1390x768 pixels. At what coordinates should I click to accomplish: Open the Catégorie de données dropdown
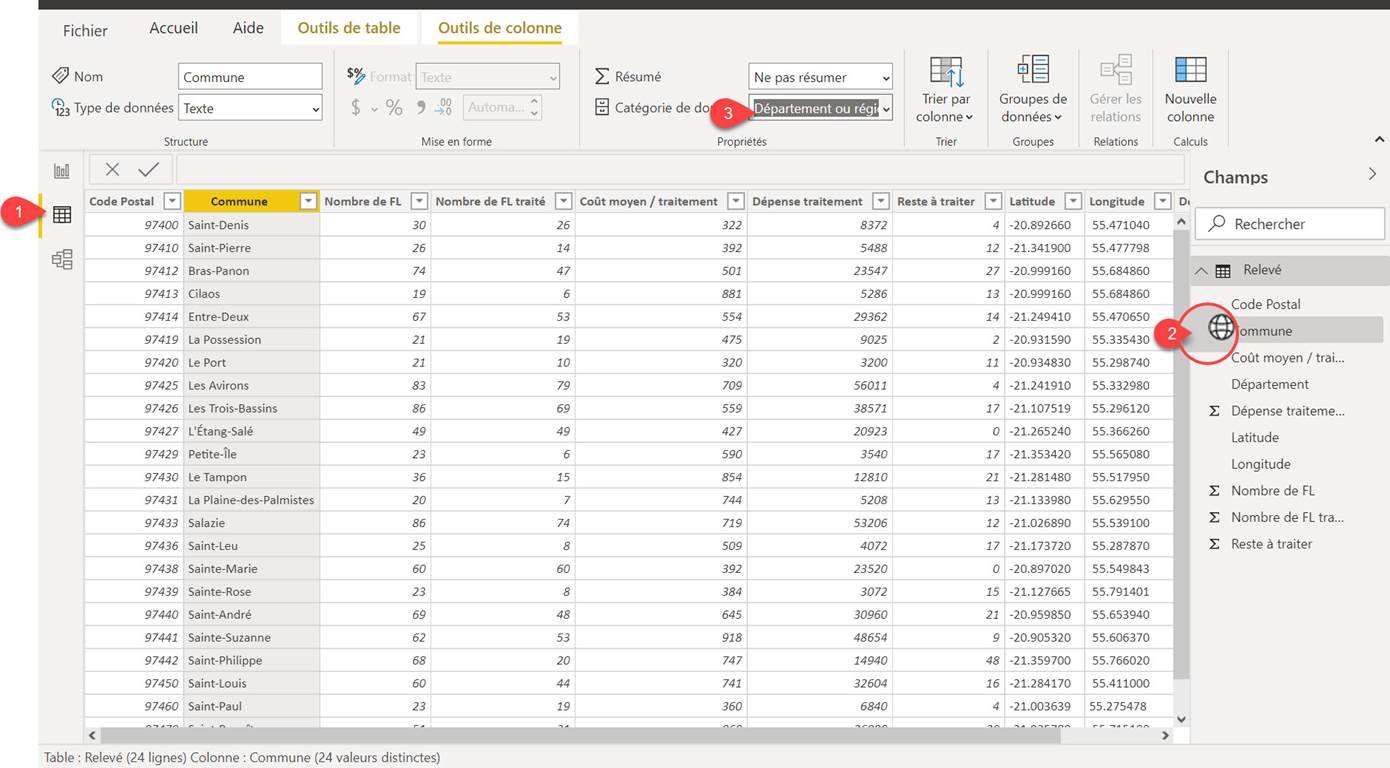tap(820, 108)
